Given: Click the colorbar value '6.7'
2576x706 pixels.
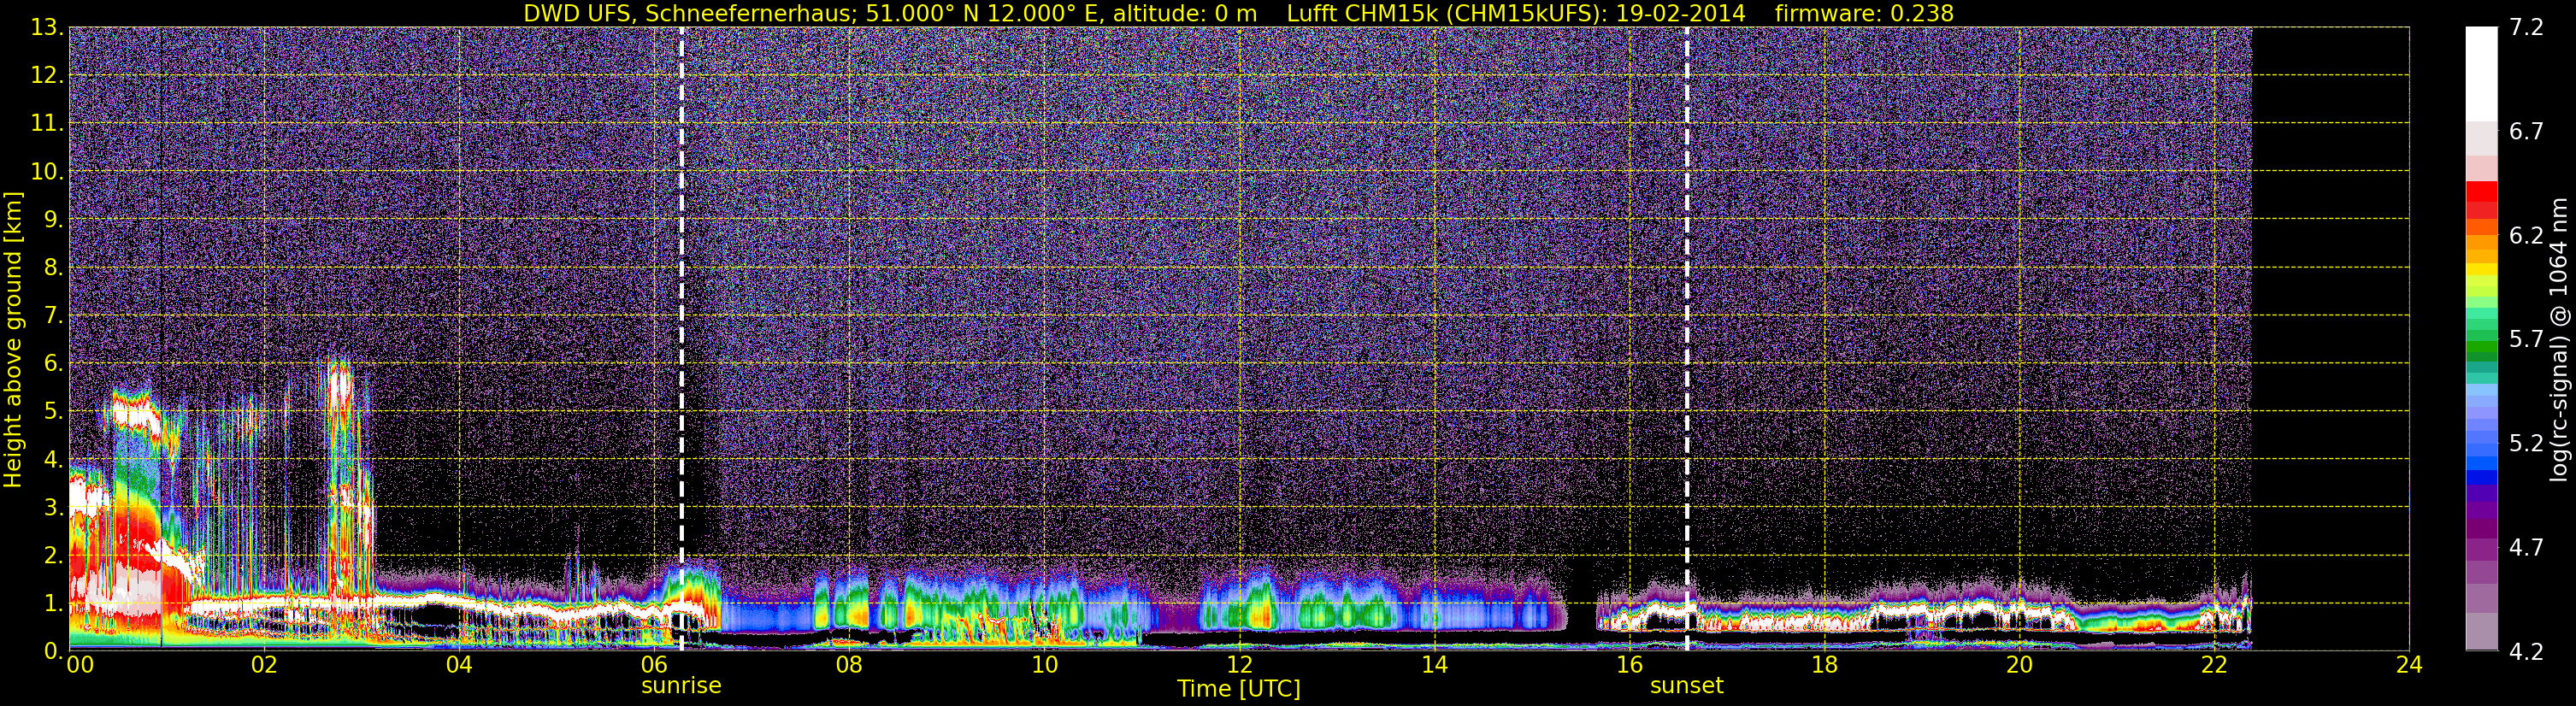Looking at the screenshot, I should click(2526, 132).
